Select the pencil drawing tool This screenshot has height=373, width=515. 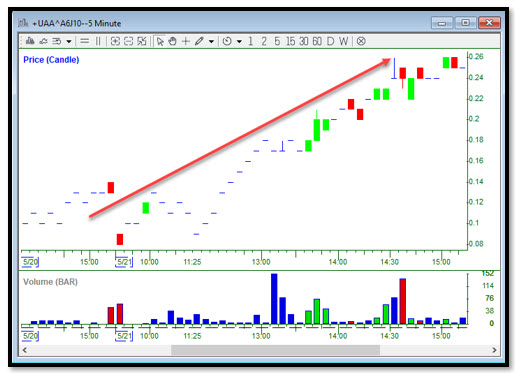pyautogui.click(x=199, y=41)
